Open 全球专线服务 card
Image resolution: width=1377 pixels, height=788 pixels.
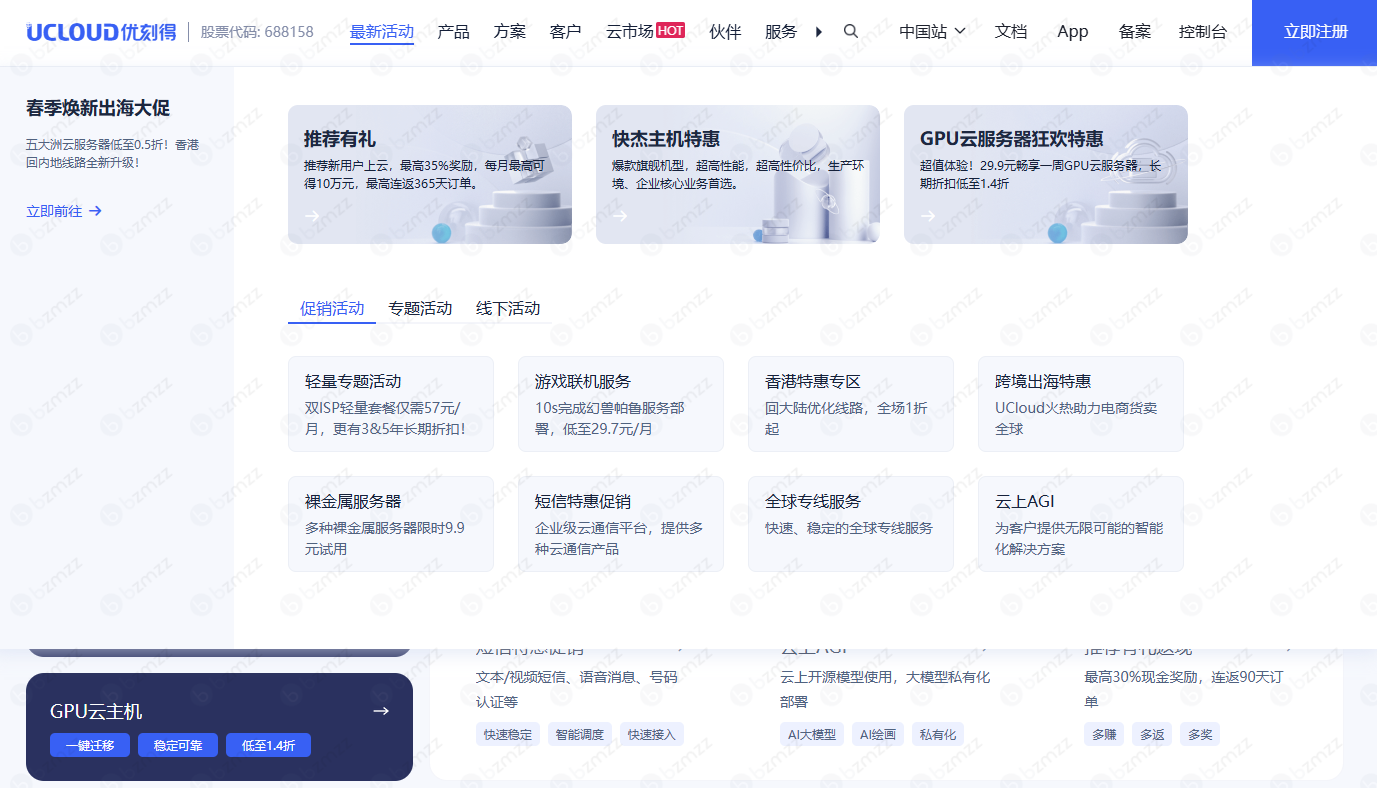(x=851, y=524)
